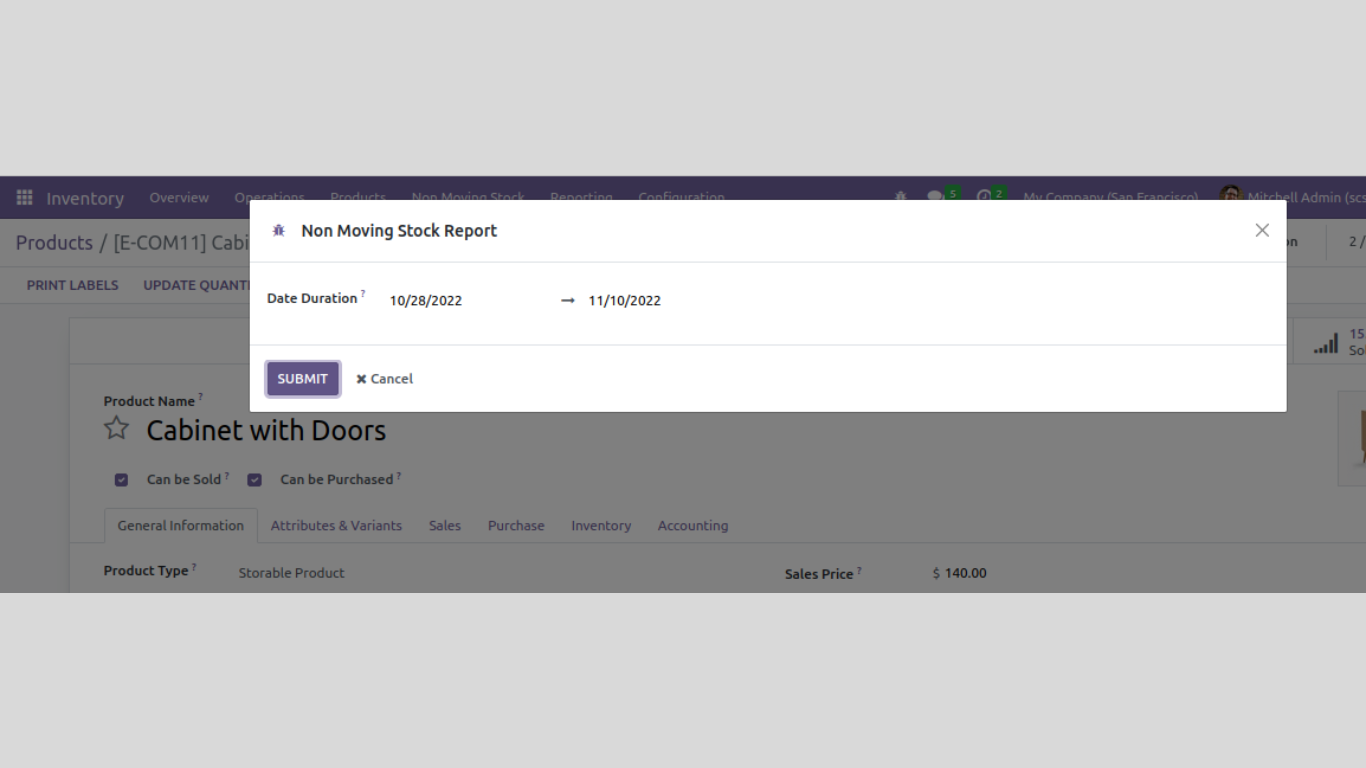Image resolution: width=1366 pixels, height=768 pixels.
Task: Toggle the Can be Sold checkbox
Action: click(121, 480)
